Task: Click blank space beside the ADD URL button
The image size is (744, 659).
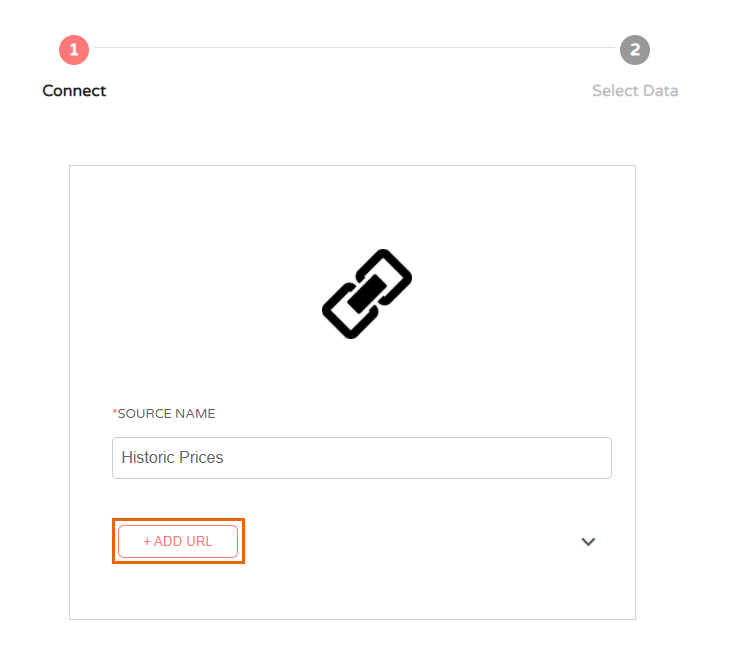Action: tap(408, 541)
